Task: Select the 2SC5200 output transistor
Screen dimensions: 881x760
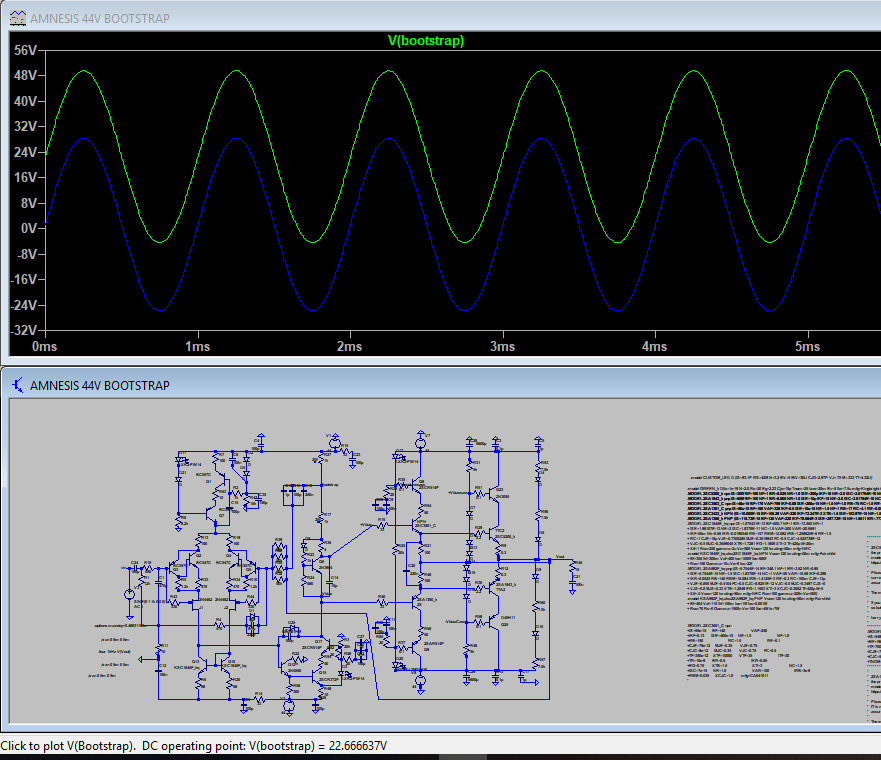Action: (494, 534)
